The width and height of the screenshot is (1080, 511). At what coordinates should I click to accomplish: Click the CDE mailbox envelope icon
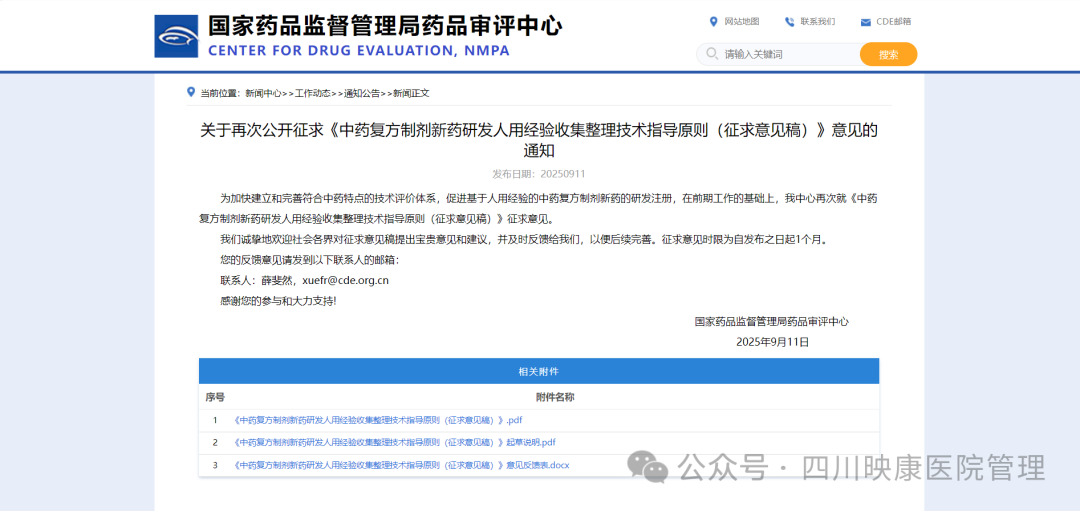coord(866,22)
